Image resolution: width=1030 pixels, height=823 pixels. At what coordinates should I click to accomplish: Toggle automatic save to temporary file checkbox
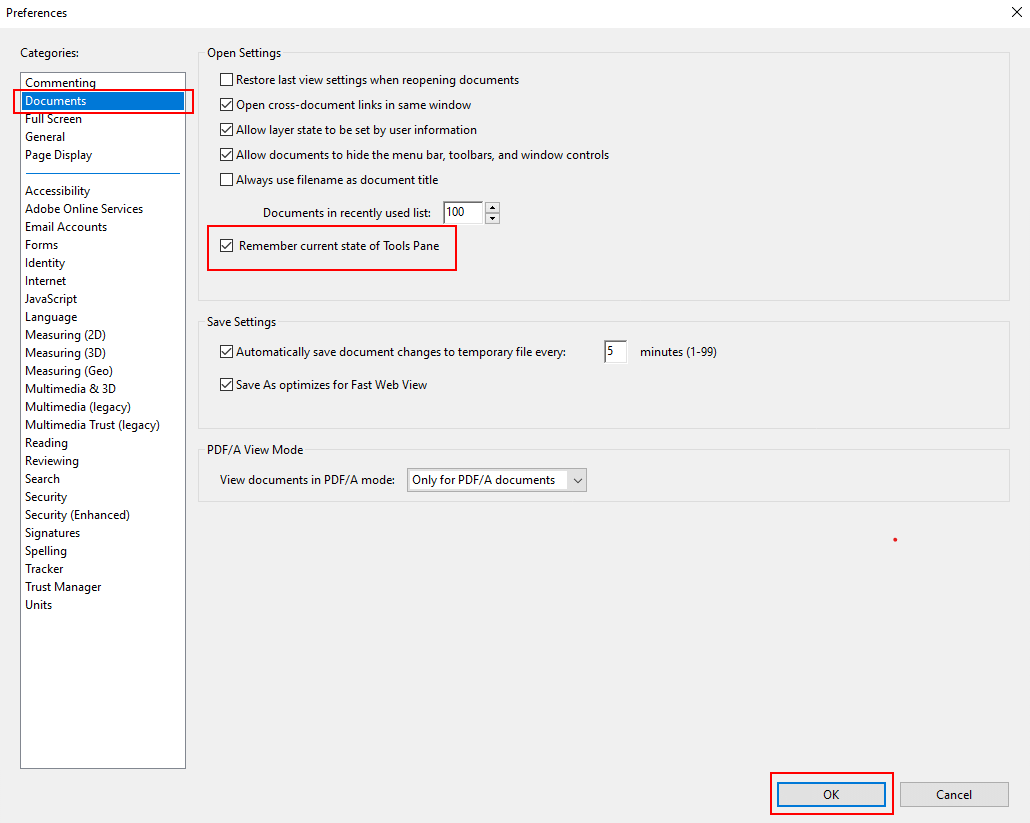[226, 352]
